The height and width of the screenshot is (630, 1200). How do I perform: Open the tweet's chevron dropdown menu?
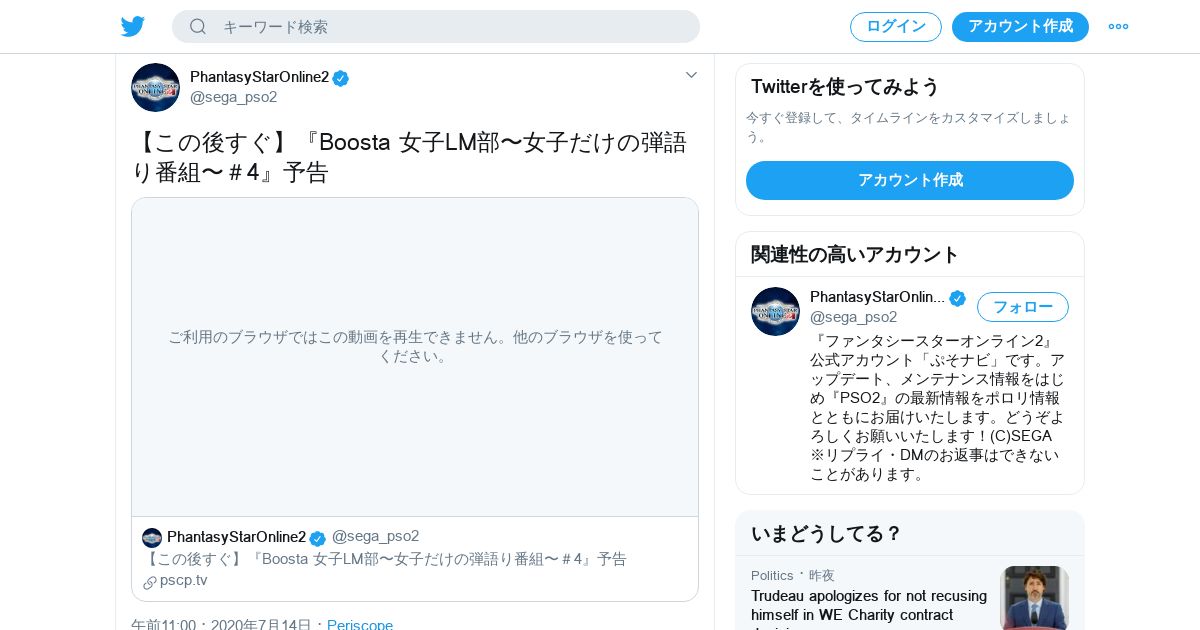tap(691, 75)
